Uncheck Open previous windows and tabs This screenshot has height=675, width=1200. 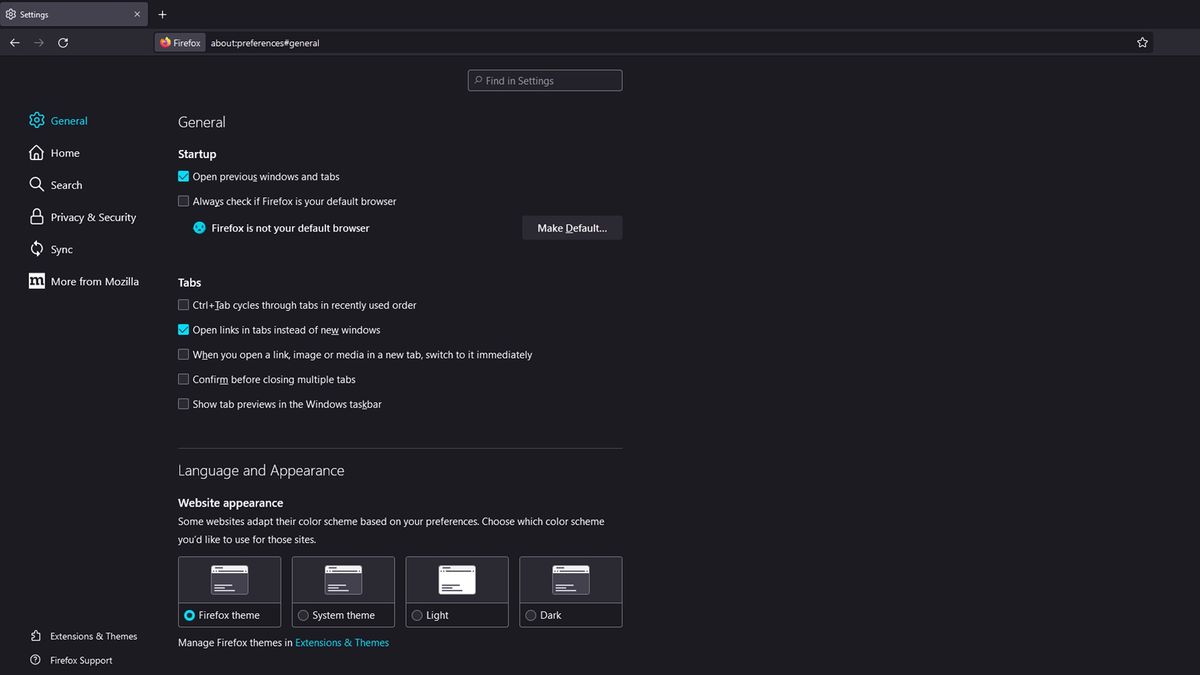184,176
